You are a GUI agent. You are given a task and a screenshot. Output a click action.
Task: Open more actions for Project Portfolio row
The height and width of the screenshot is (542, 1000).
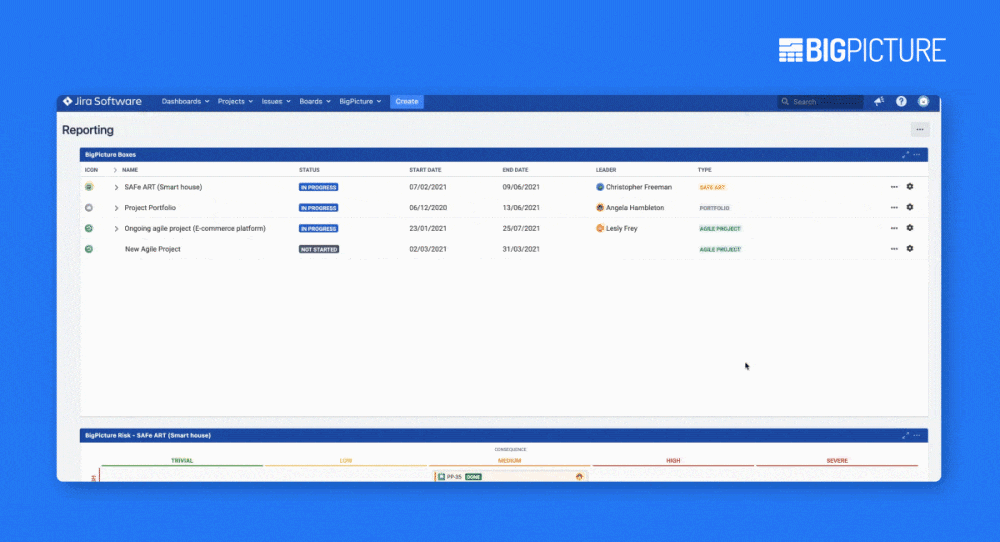pyautogui.click(x=894, y=208)
